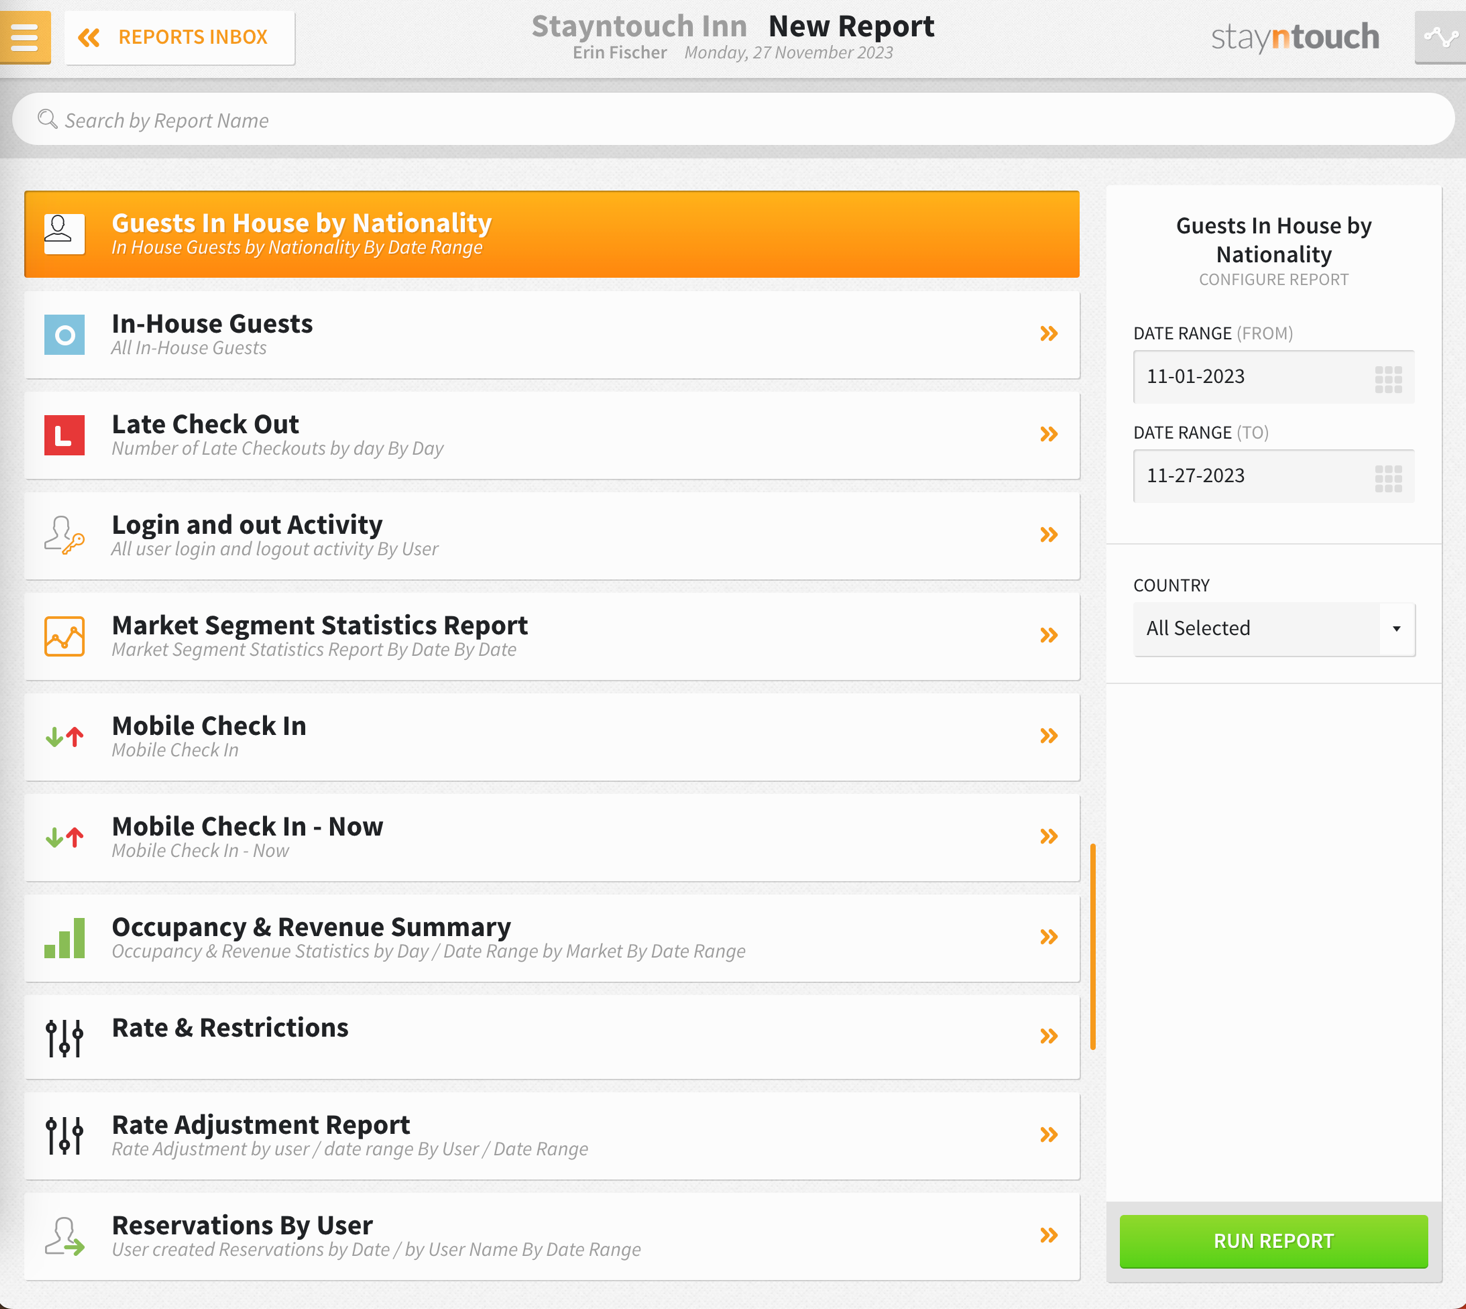Expand the Late Check Out report chevron
Viewport: 1466px width, 1309px height.
tap(1048, 434)
